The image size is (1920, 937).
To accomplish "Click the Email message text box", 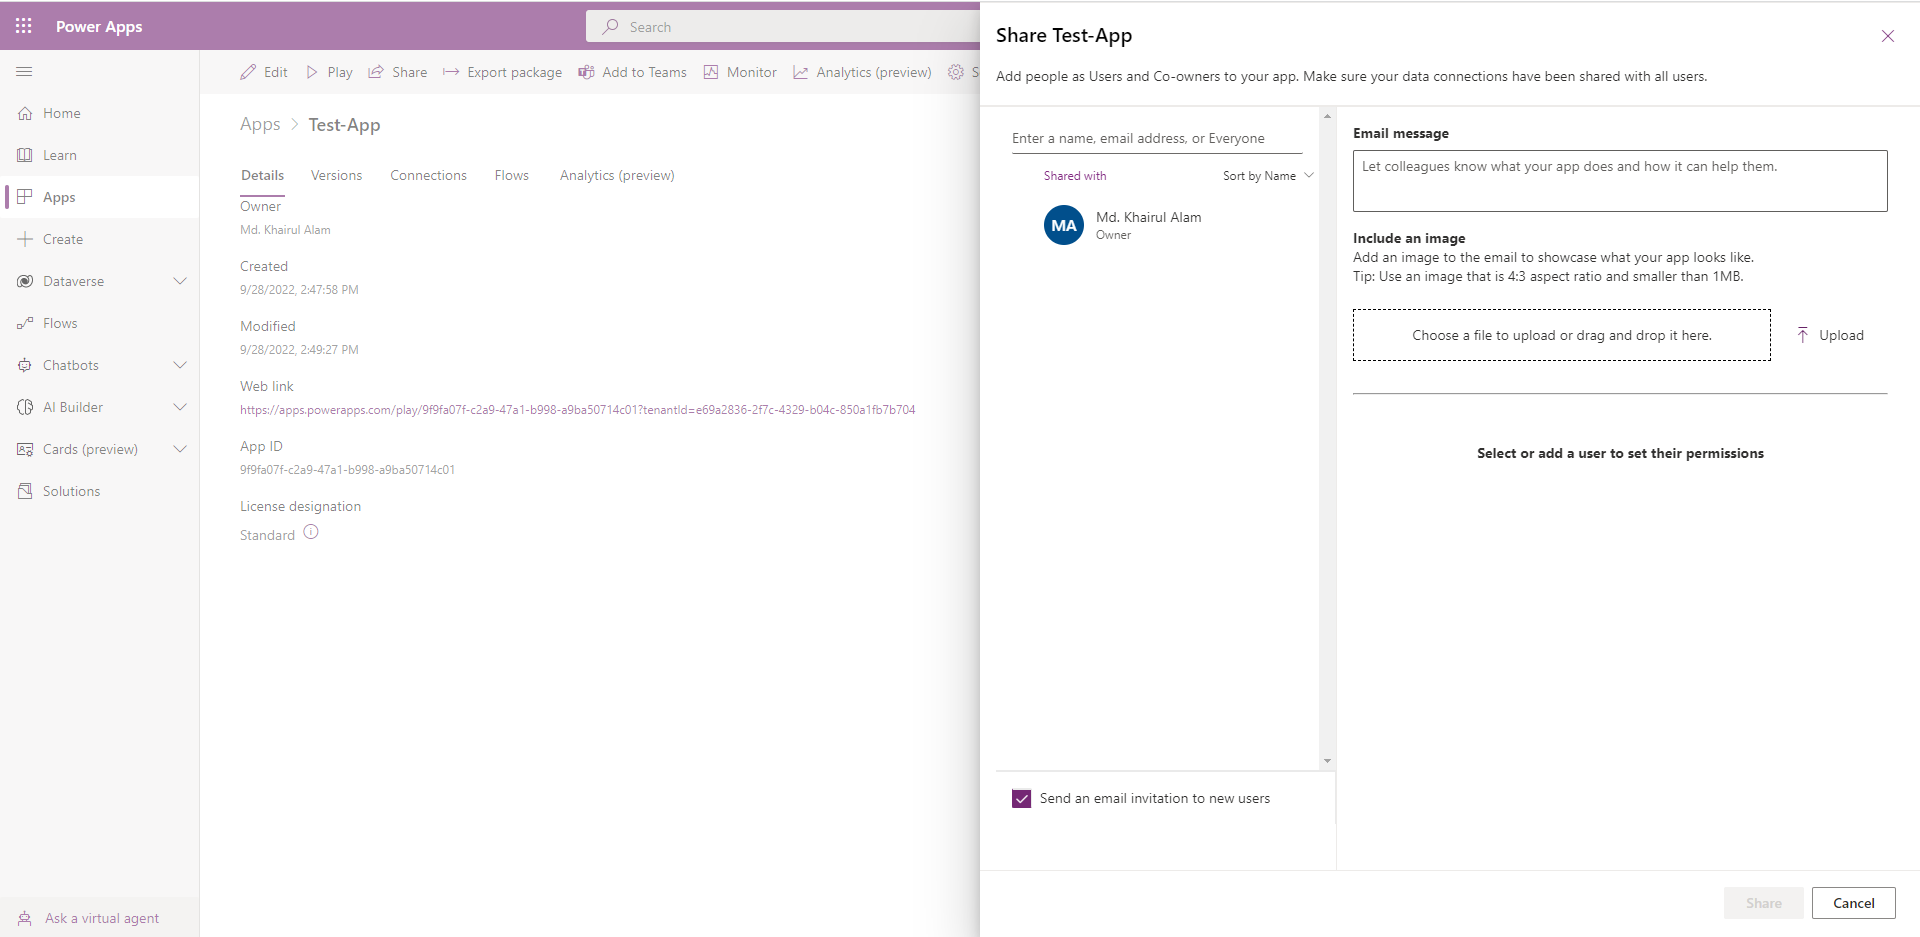I will pyautogui.click(x=1619, y=181).
